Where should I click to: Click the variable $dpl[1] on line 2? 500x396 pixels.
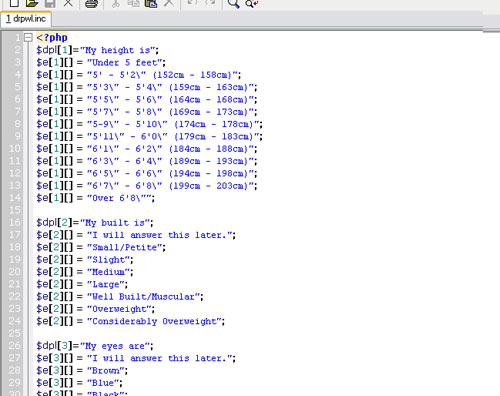point(54,50)
